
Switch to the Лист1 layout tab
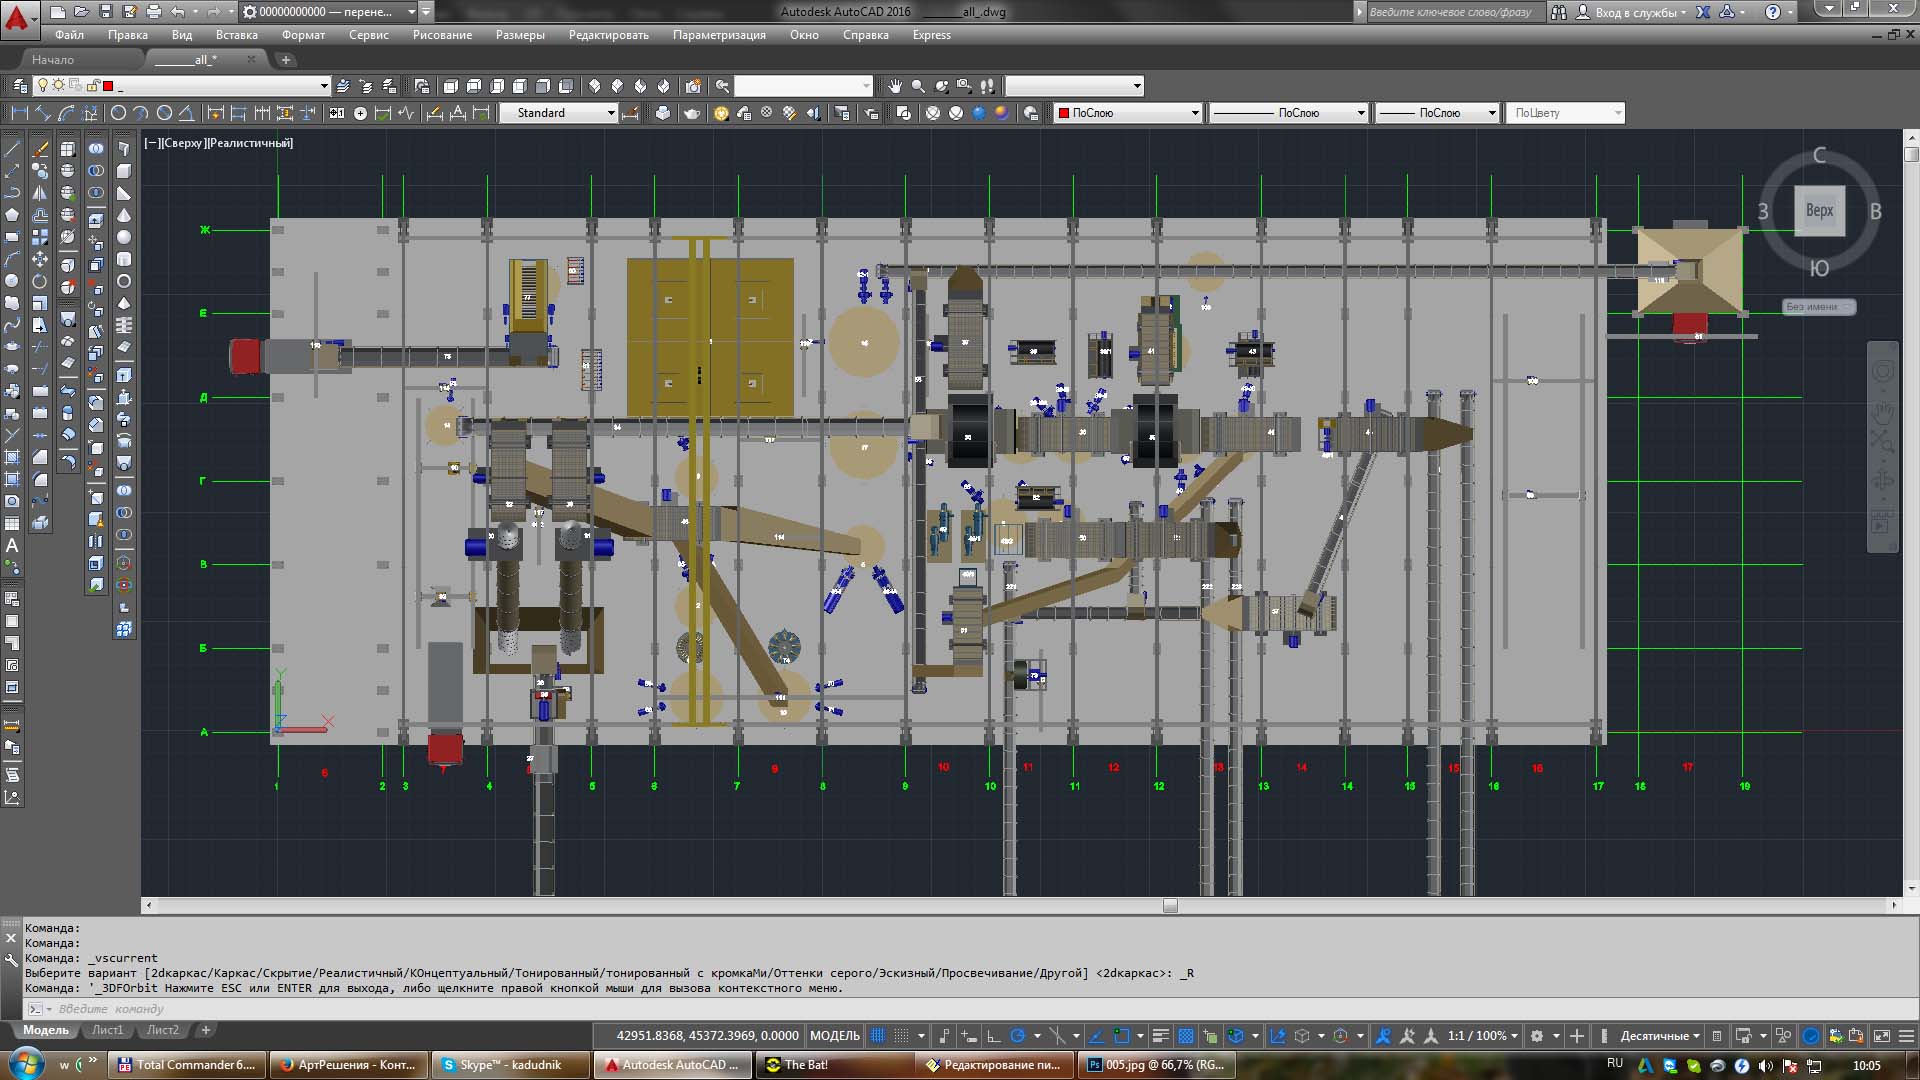pyautogui.click(x=107, y=1030)
